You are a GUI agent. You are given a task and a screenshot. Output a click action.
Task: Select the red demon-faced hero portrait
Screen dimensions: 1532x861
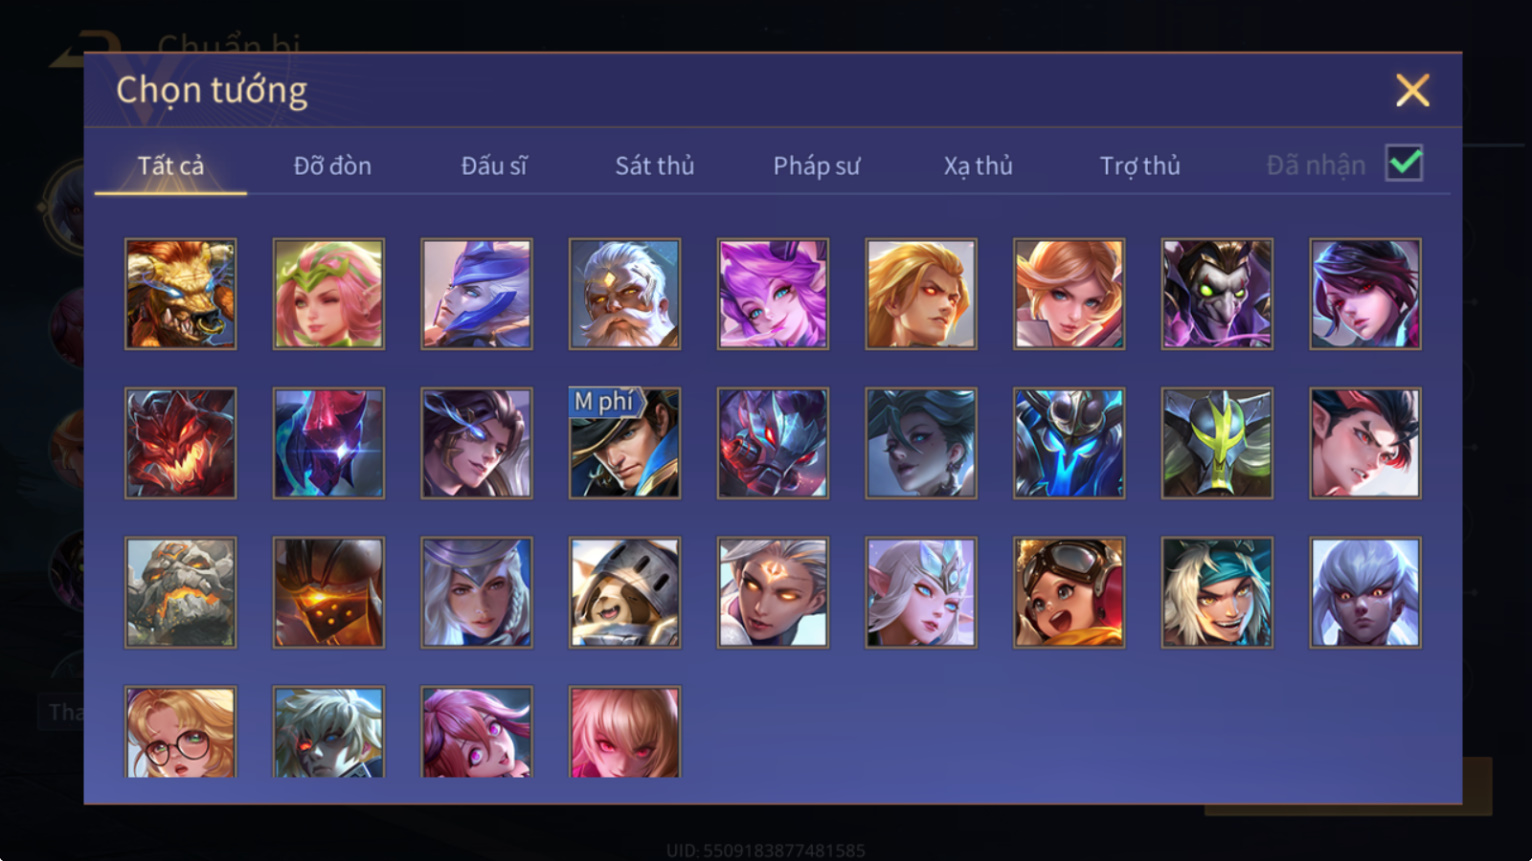pos(181,443)
